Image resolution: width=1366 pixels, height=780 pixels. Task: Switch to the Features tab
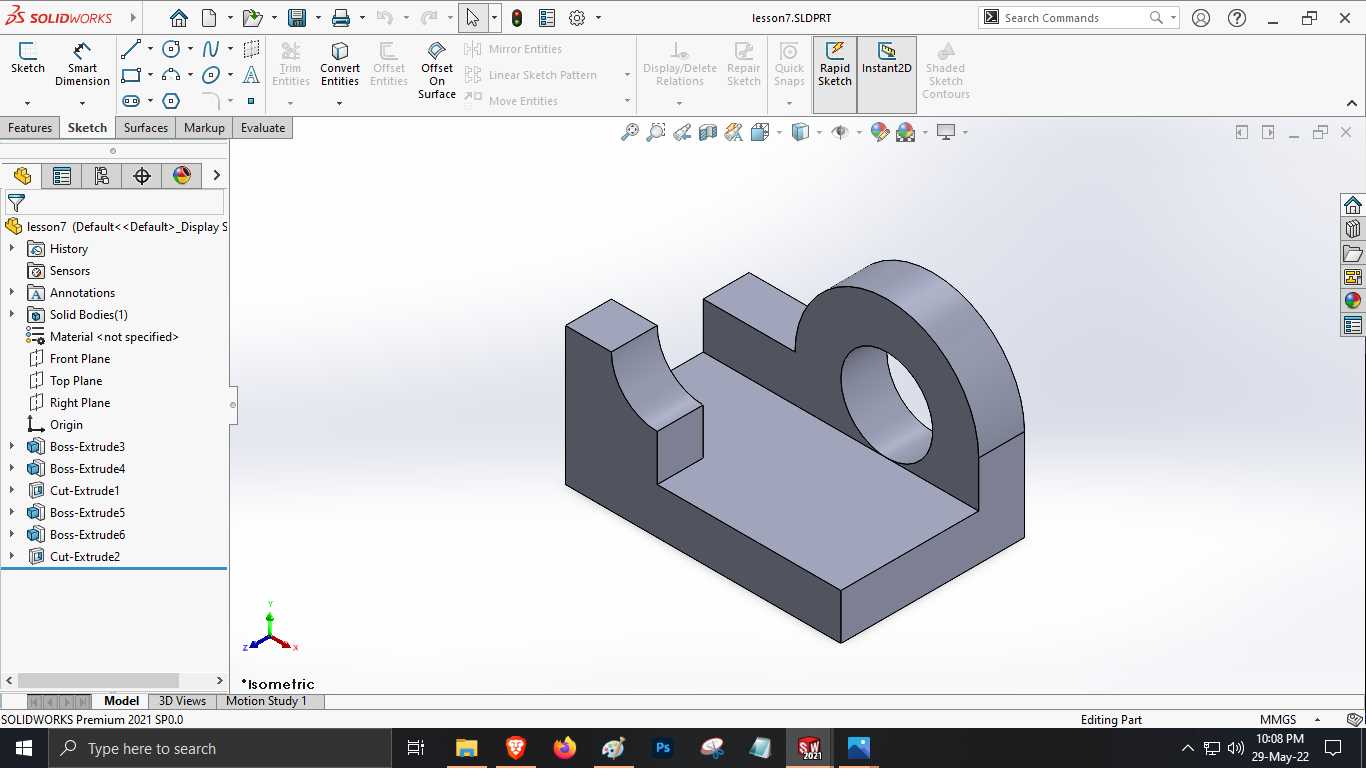point(30,128)
